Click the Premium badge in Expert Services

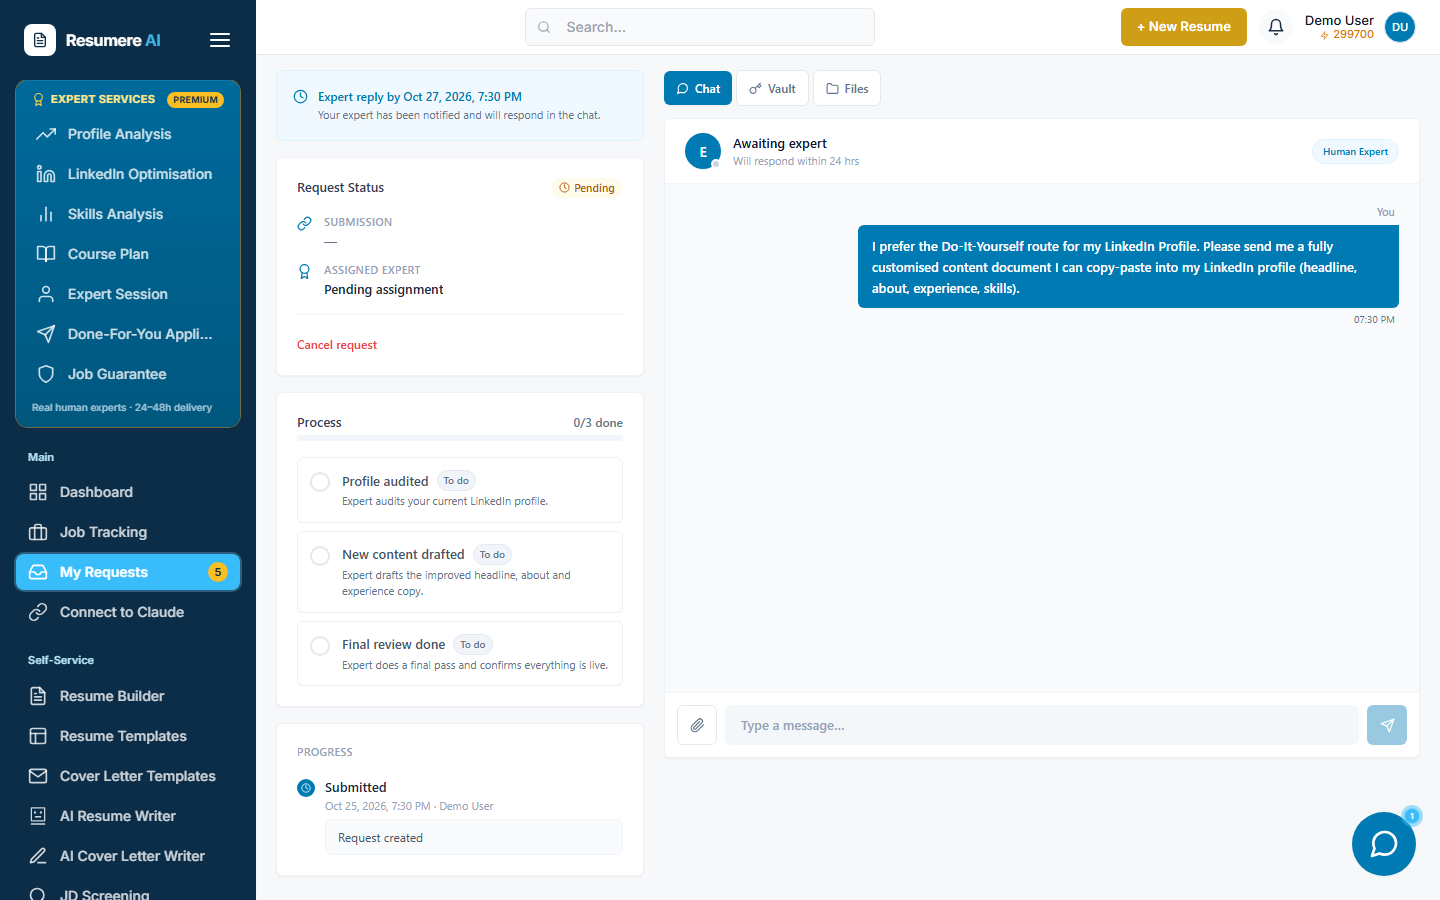[195, 100]
